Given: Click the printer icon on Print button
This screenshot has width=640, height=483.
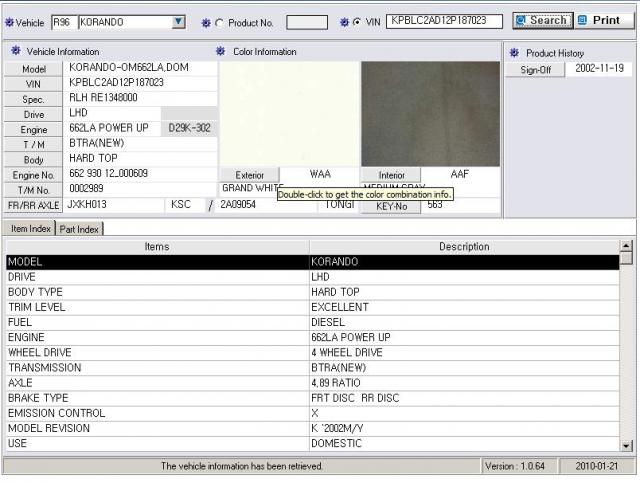Looking at the screenshot, I should [582, 20].
